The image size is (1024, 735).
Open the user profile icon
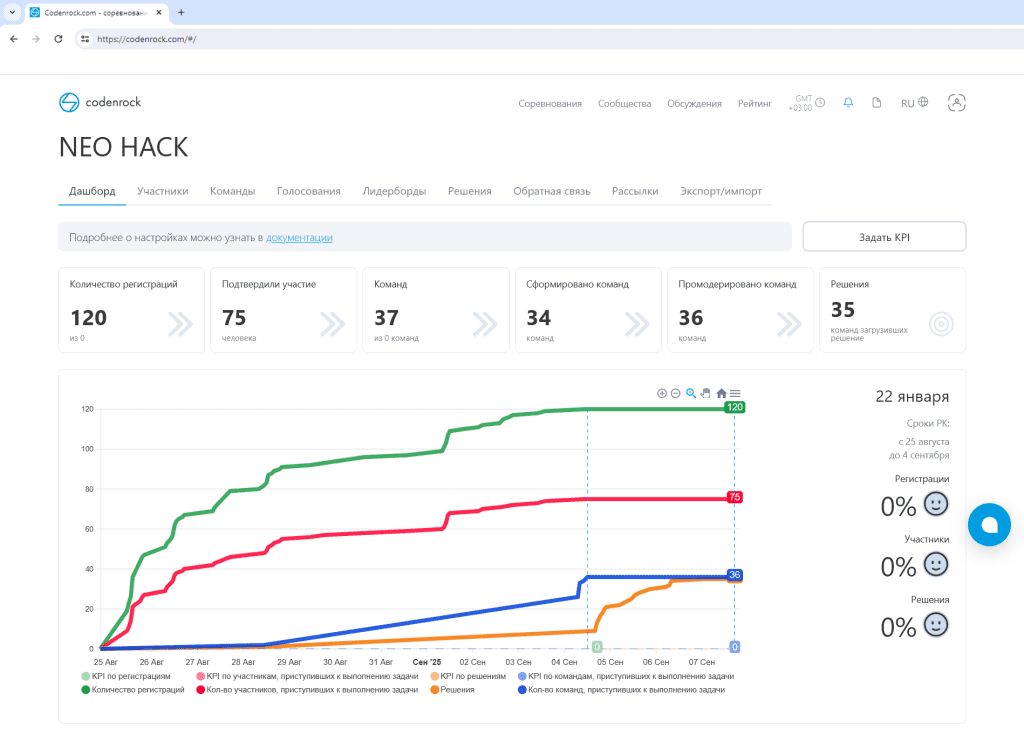[x=957, y=102]
